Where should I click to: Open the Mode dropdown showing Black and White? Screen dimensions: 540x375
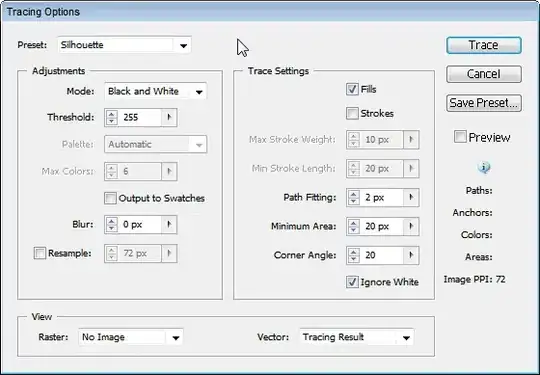point(155,91)
